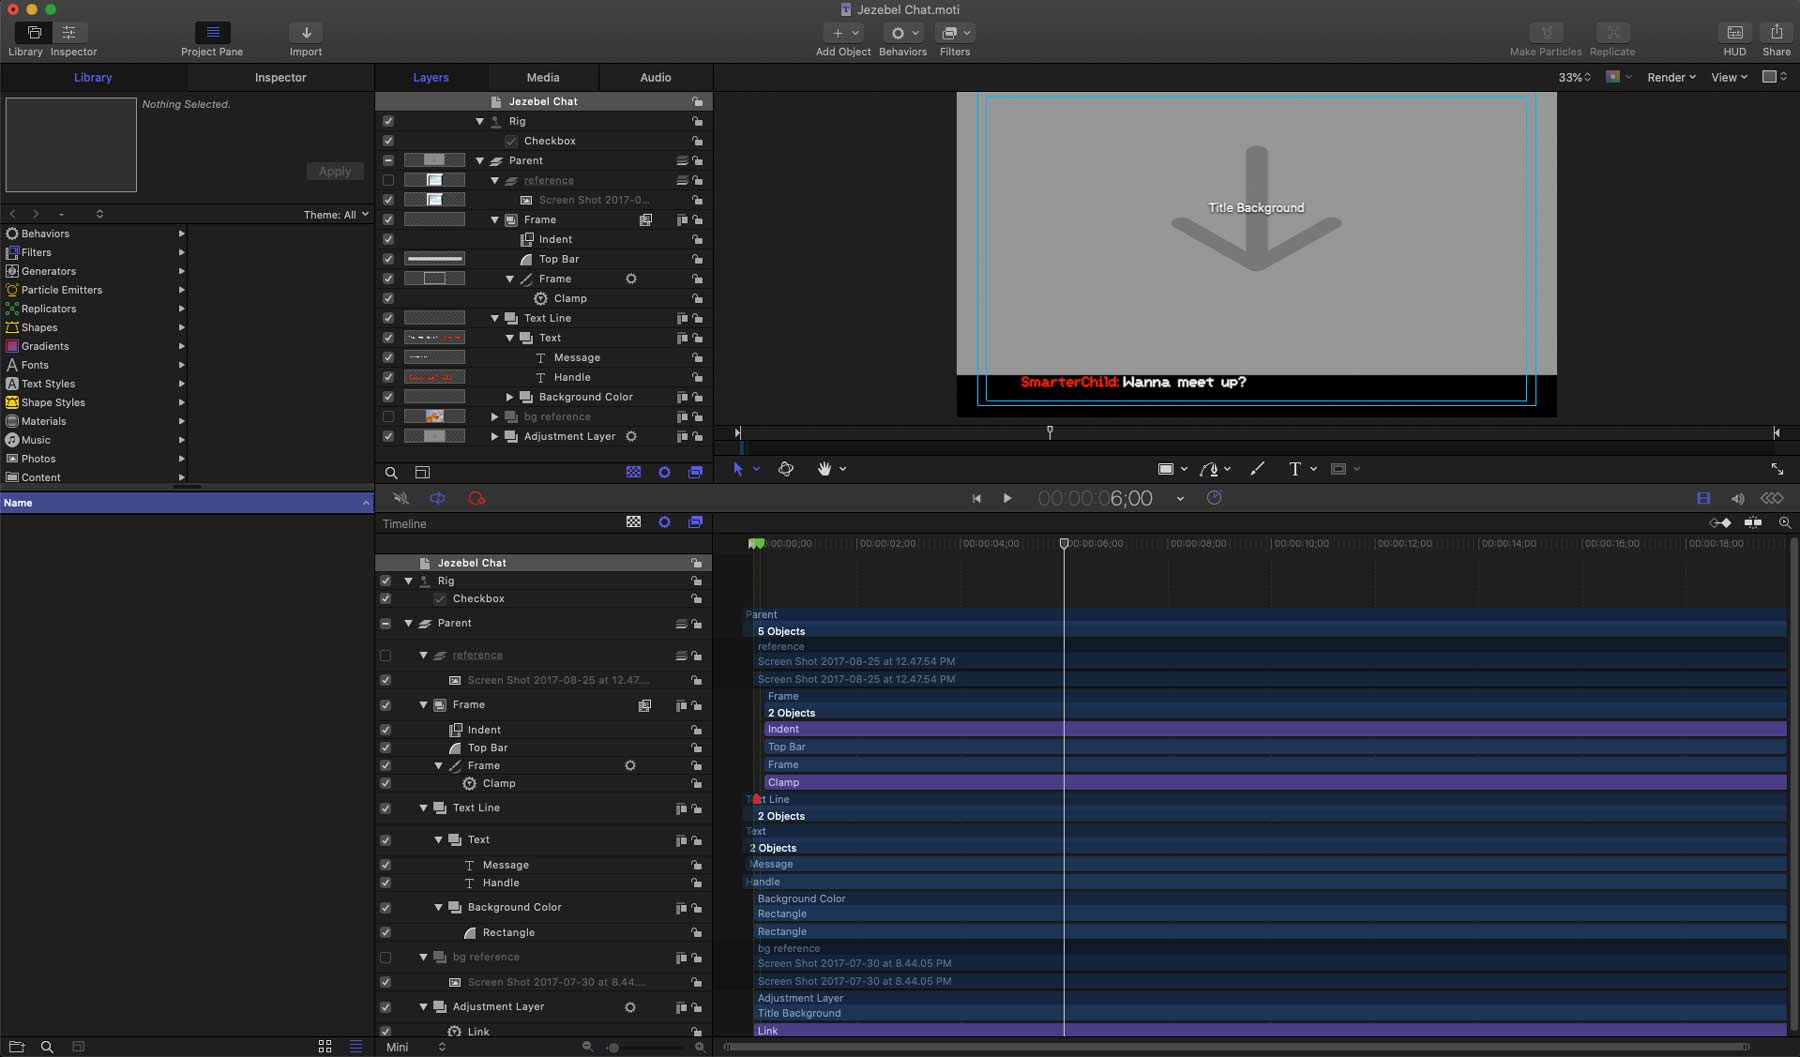Select the Rectangle Mask tool
The width and height of the screenshot is (1800, 1057).
1338,469
